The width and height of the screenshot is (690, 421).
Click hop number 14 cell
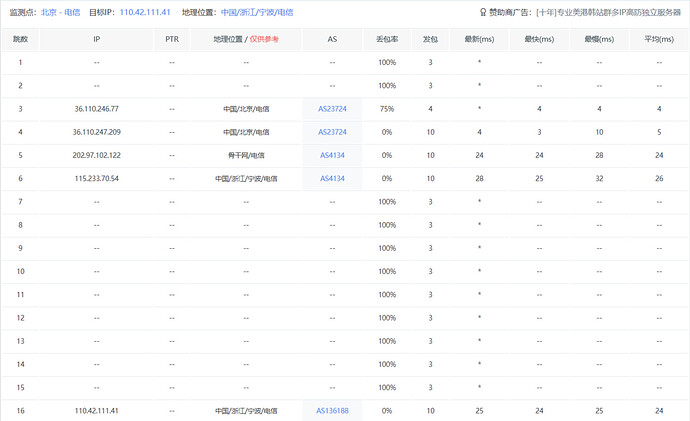[x=20, y=364]
